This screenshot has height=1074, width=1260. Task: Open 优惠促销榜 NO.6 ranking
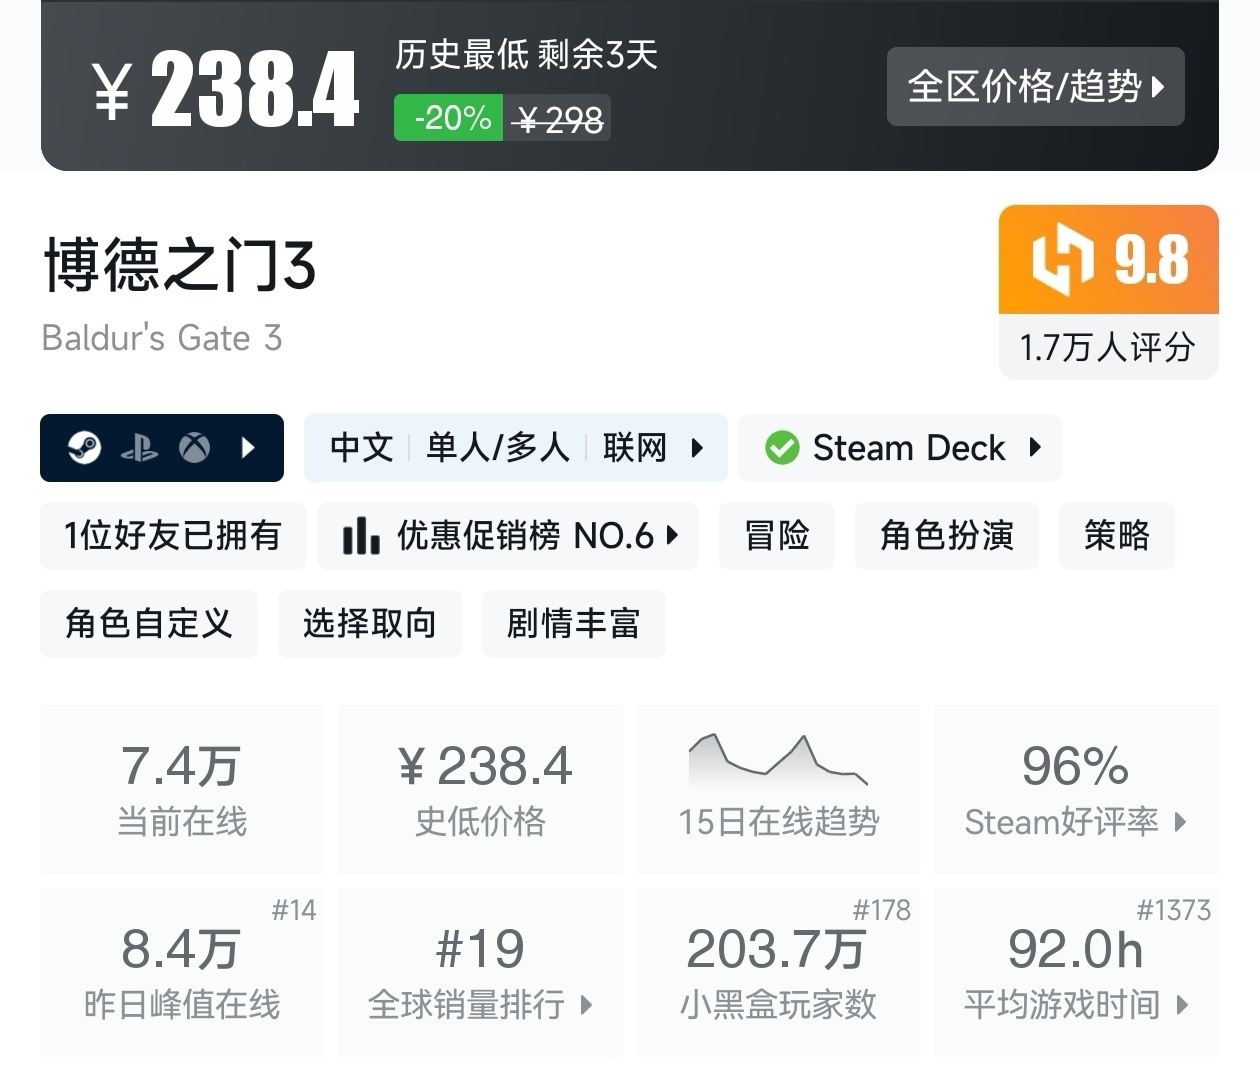pyautogui.click(x=508, y=536)
